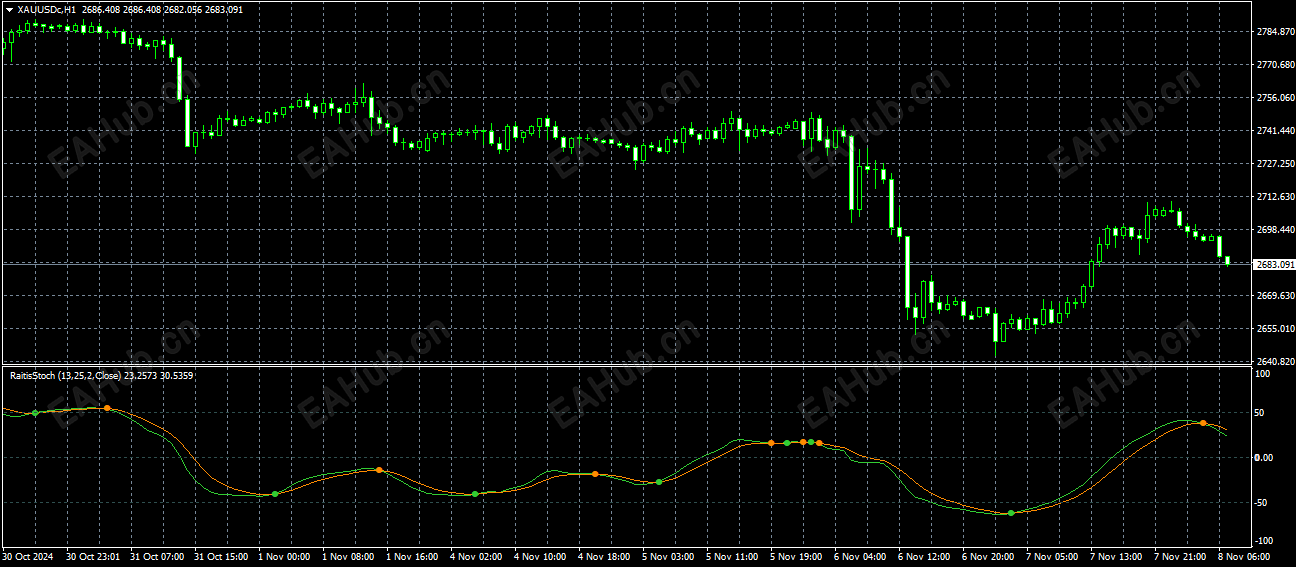The height and width of the screenshot is (567, 1296).
Task: Click the XAUUSDc,H1 chart title
Action: click(x=47, y=9)
